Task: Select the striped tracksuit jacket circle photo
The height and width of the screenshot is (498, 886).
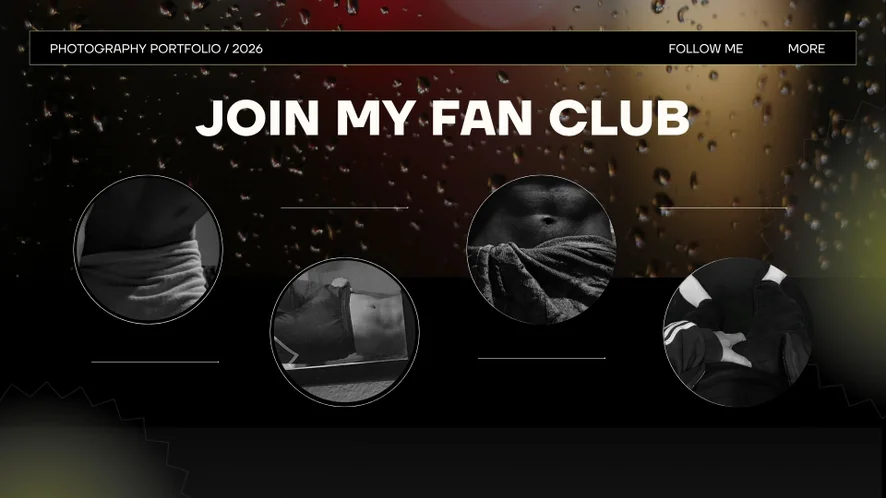Action: (x=737, y=332)
